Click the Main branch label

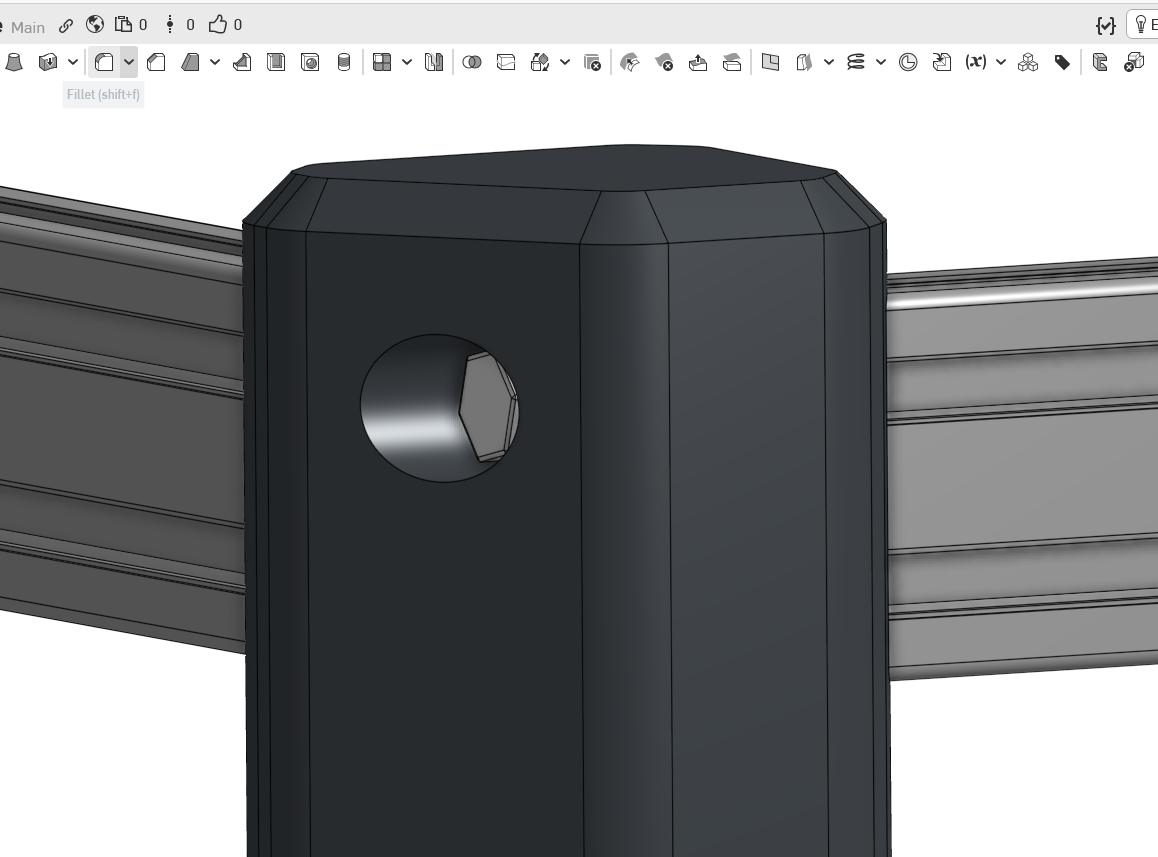point(28,27)
